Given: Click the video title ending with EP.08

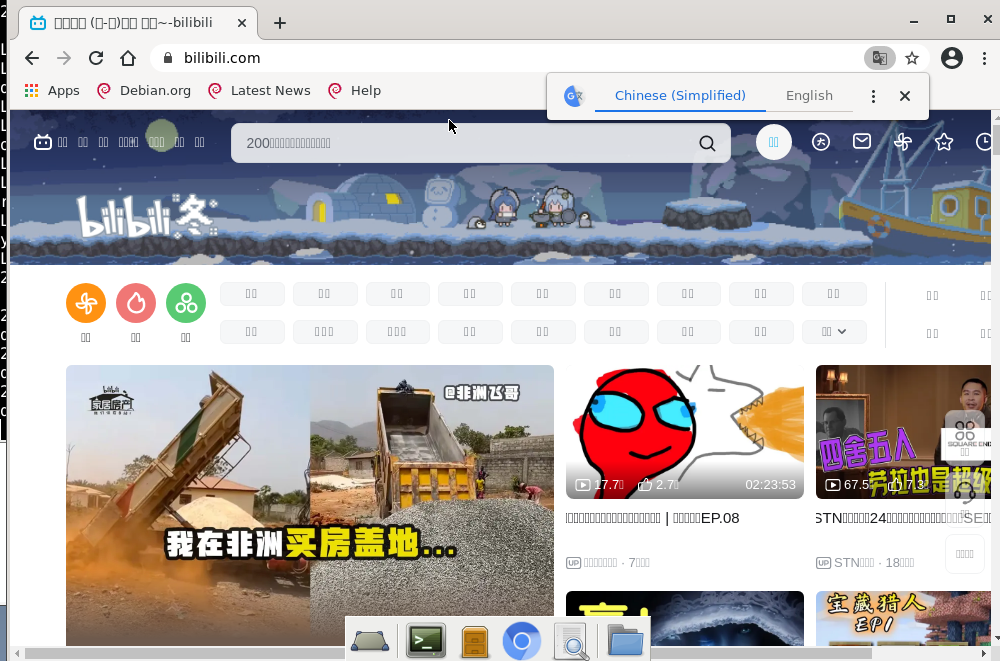Looking at the screenshot, I should click(x=652, y=518).
